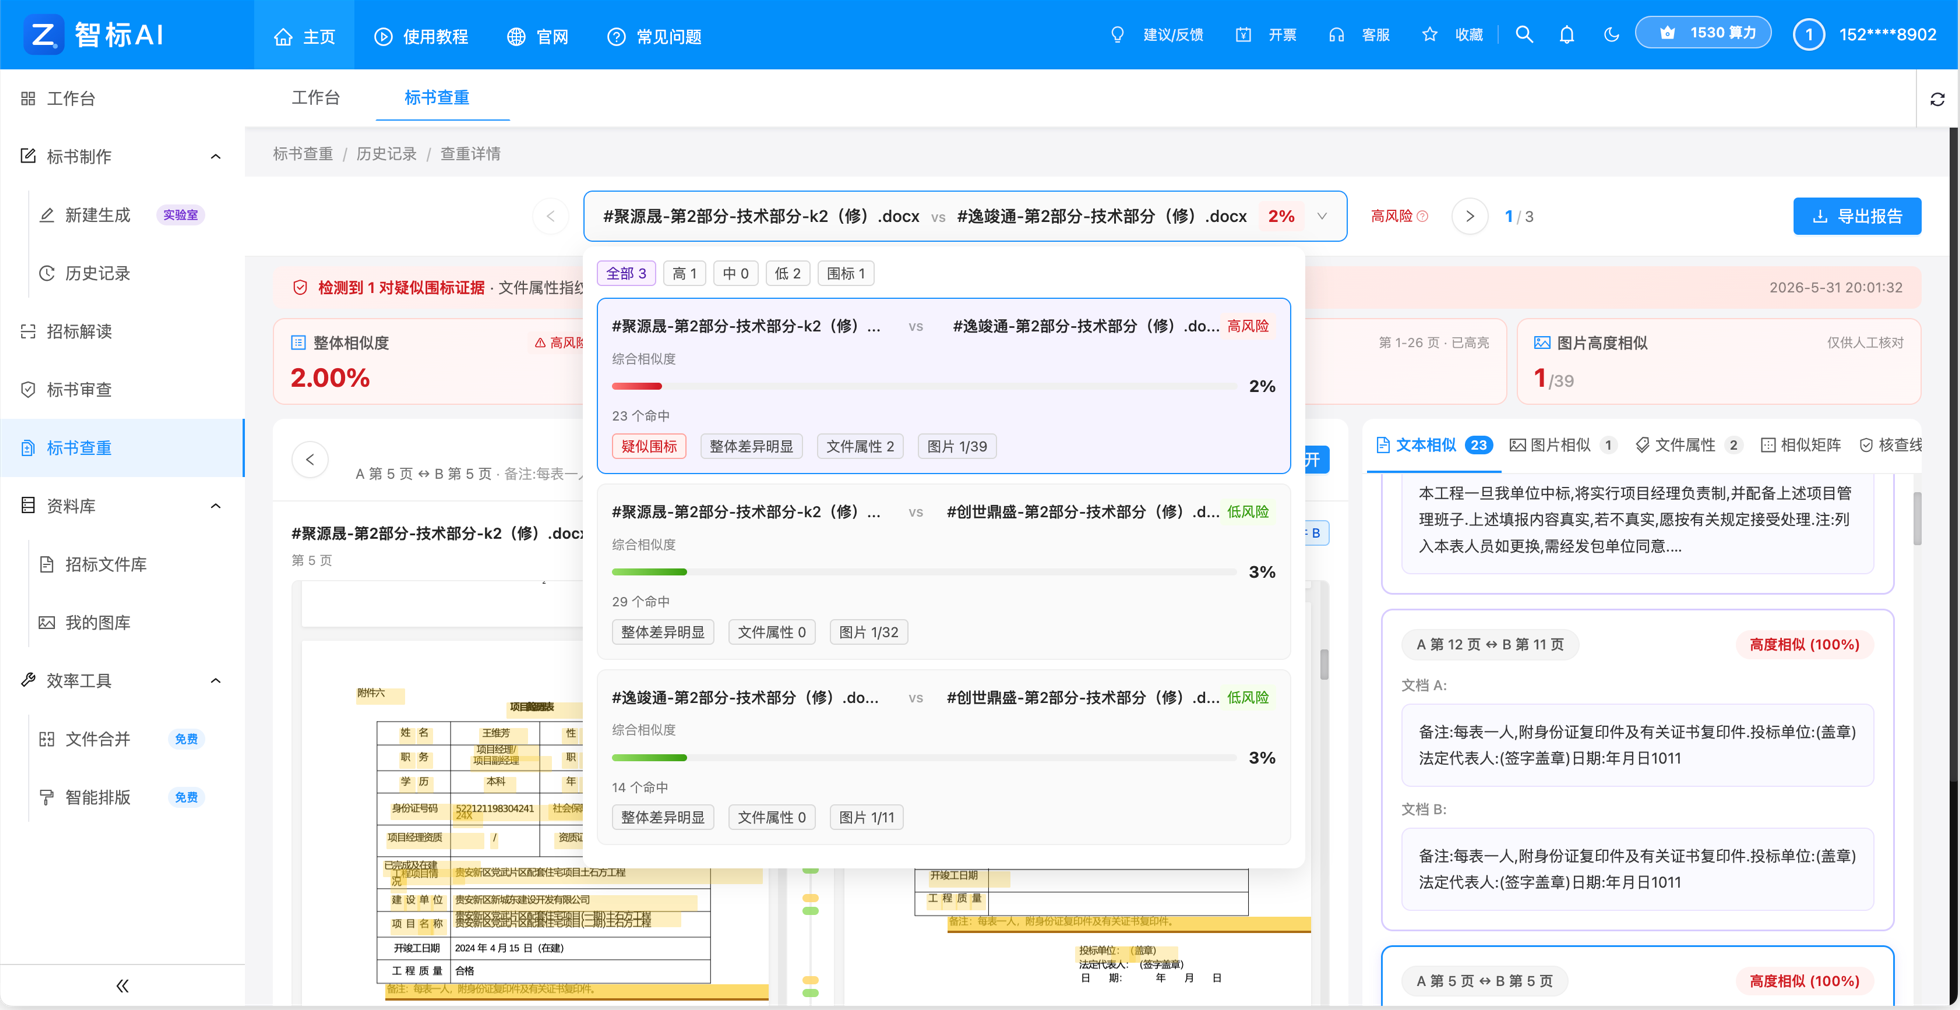Select 标书查重 in sidebar
This screenshot has height=1010, width=1960.
pos(122,448)
